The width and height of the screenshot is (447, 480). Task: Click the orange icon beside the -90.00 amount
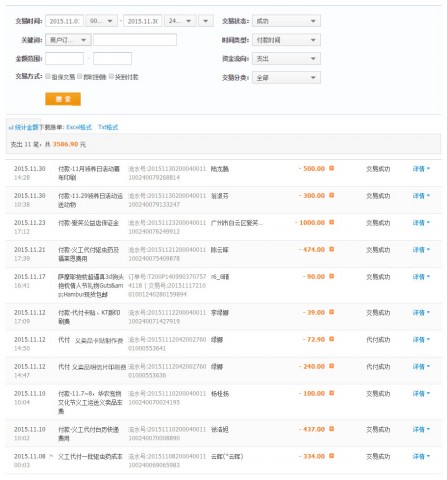(331, 276)
